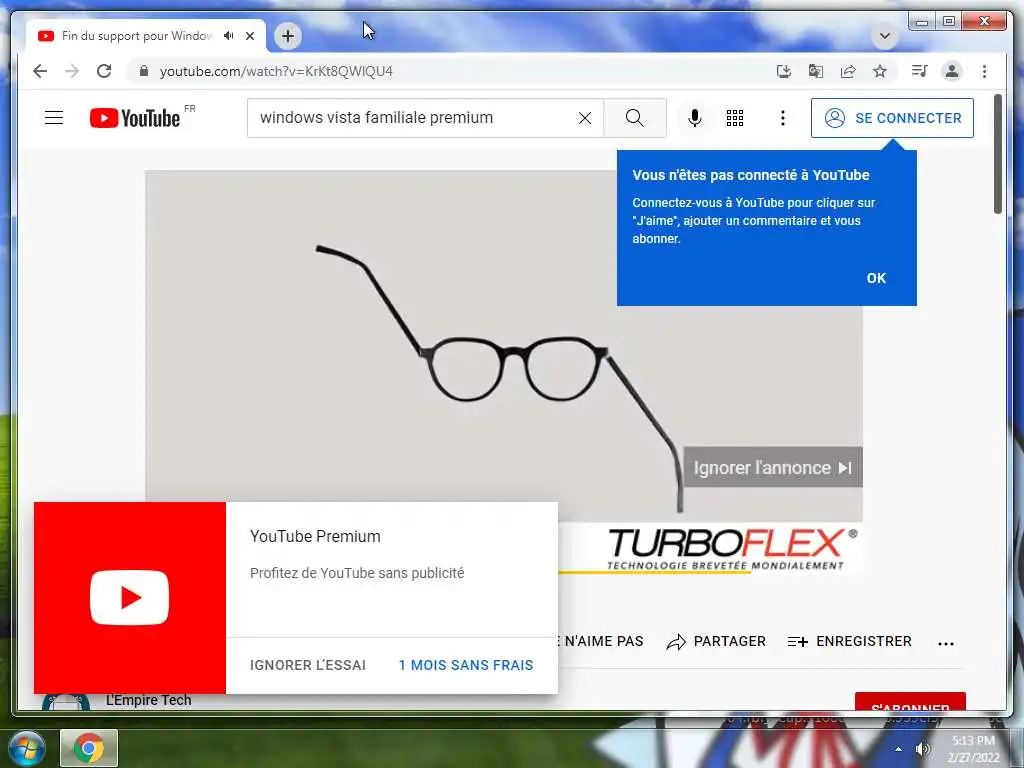The width and height of the screenshot is (1024, 768).
Task: Clear the search box with the X
Action: pos(585,118)
